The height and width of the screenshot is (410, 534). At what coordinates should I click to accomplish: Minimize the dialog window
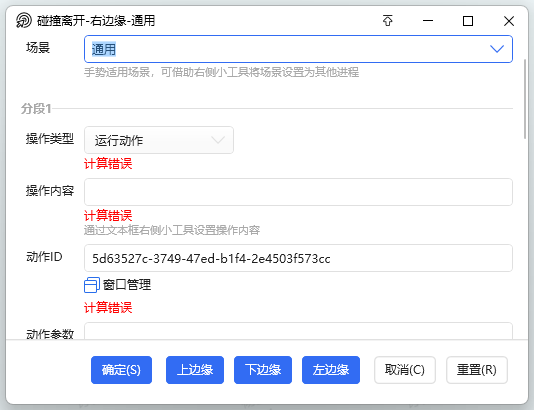pyautogui.click(x=428, y=21)
